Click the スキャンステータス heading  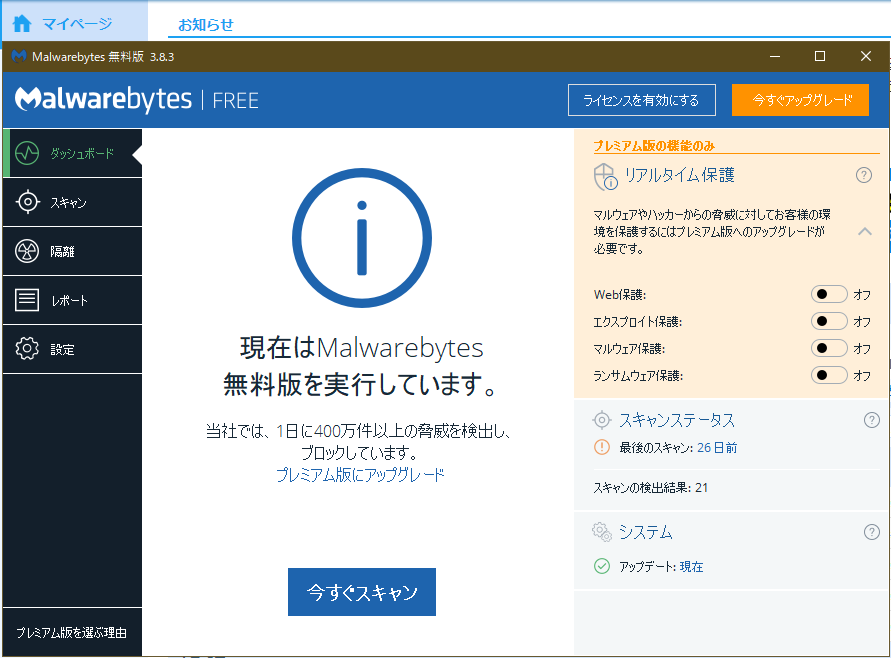677,420
